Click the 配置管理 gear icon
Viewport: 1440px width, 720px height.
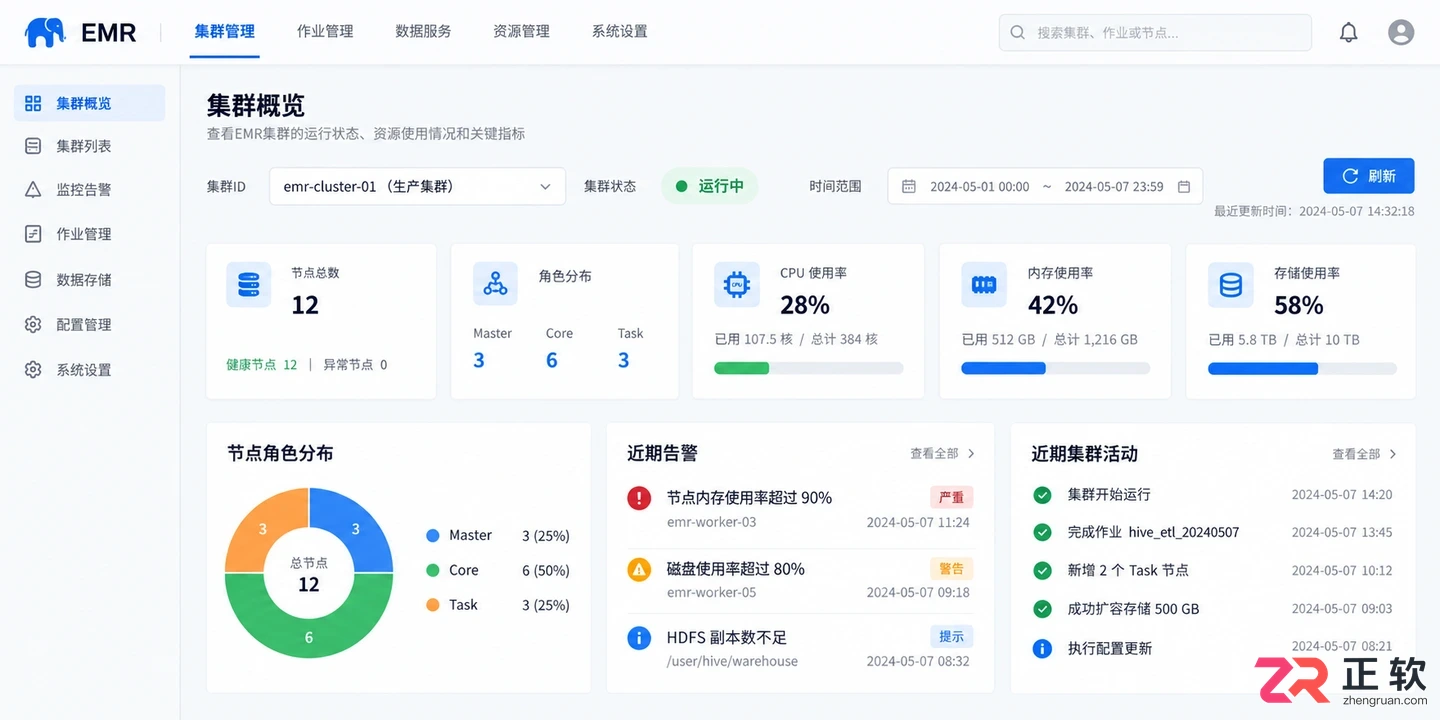(33, 325)
